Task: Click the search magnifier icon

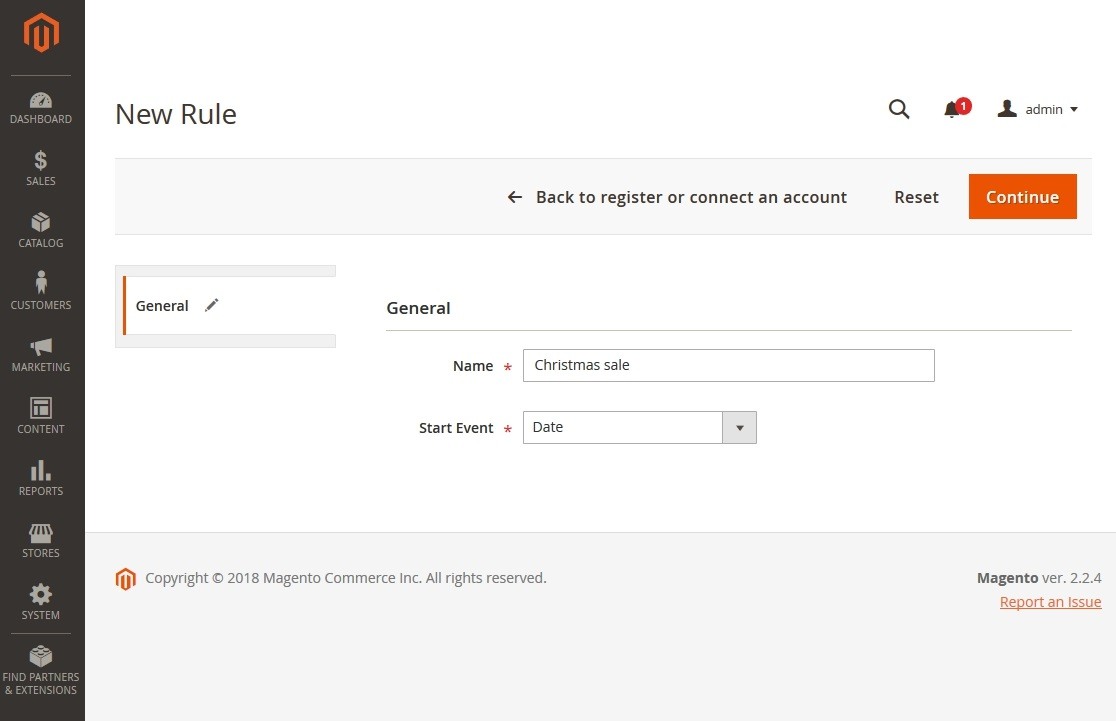Action: (x=899, y=109)
